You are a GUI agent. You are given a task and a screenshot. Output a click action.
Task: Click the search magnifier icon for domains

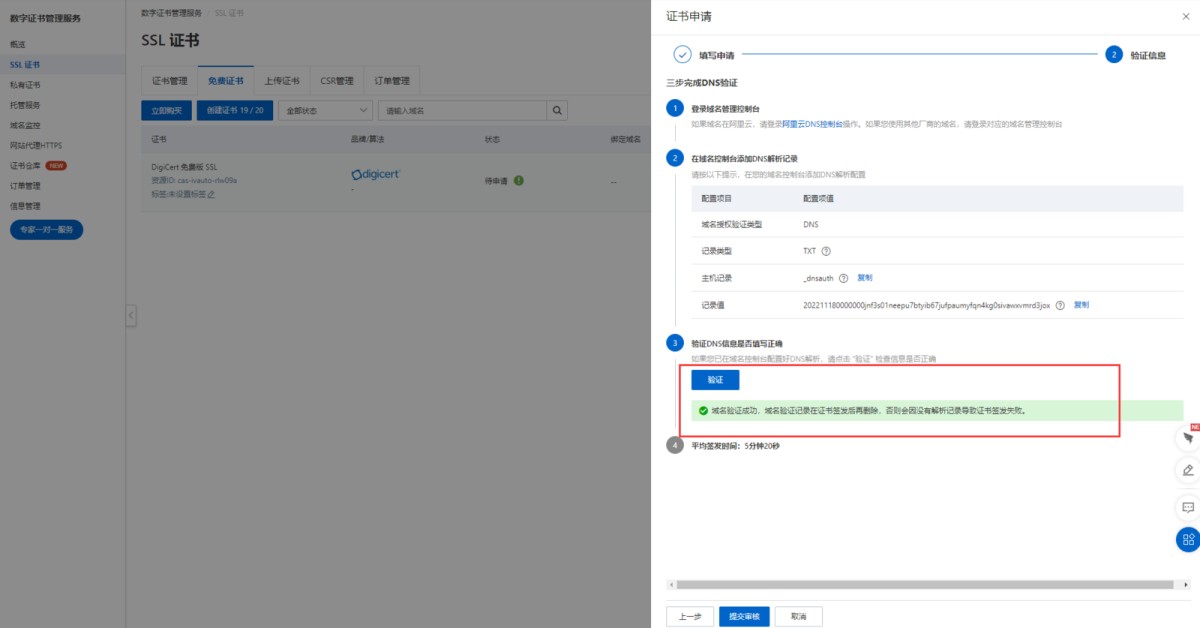(556, 110)
